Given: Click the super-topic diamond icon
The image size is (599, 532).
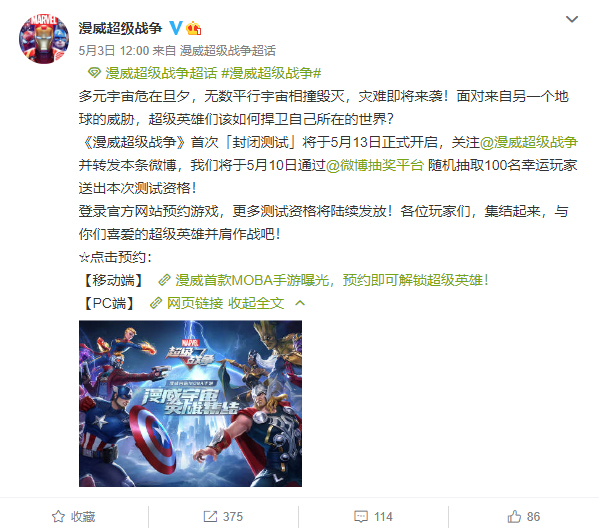Looking at the screenshot, I should click(x=94, y=73).
